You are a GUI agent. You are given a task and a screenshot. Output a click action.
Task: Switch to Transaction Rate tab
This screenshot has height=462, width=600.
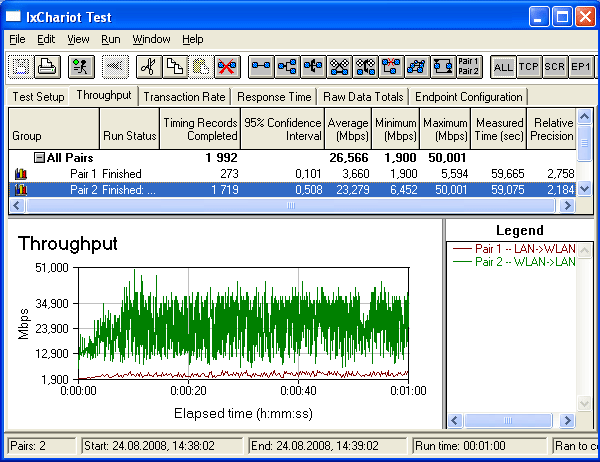pos(184,97)
